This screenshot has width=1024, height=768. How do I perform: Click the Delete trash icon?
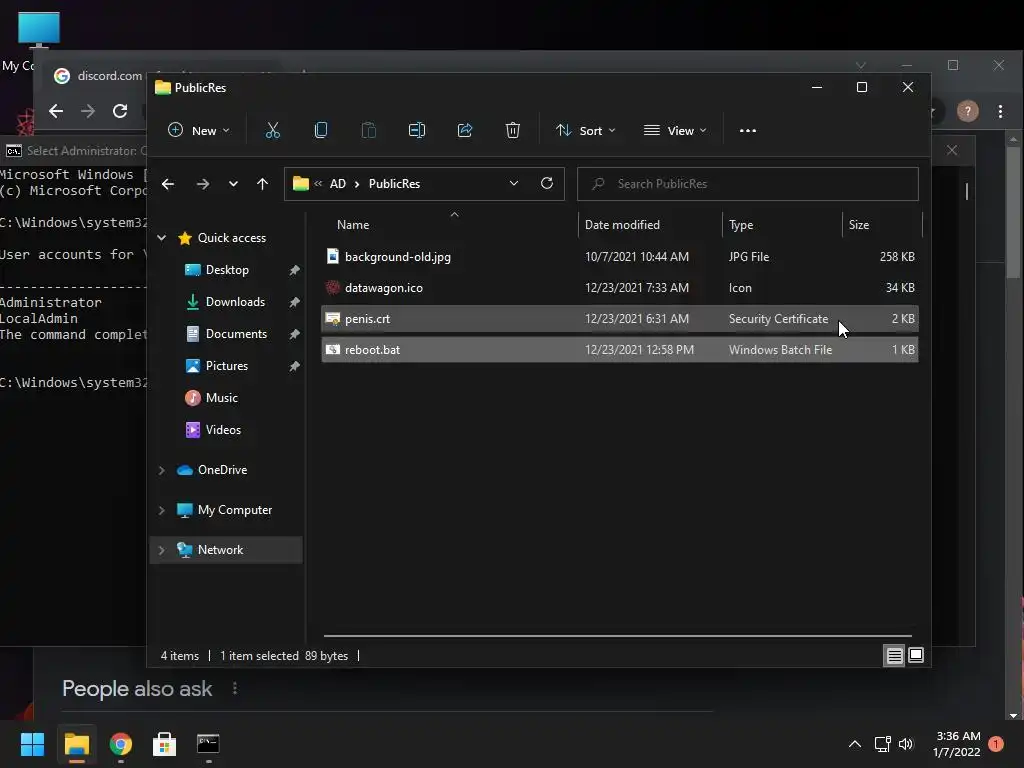pyautogui.click(x=513, y=131)
